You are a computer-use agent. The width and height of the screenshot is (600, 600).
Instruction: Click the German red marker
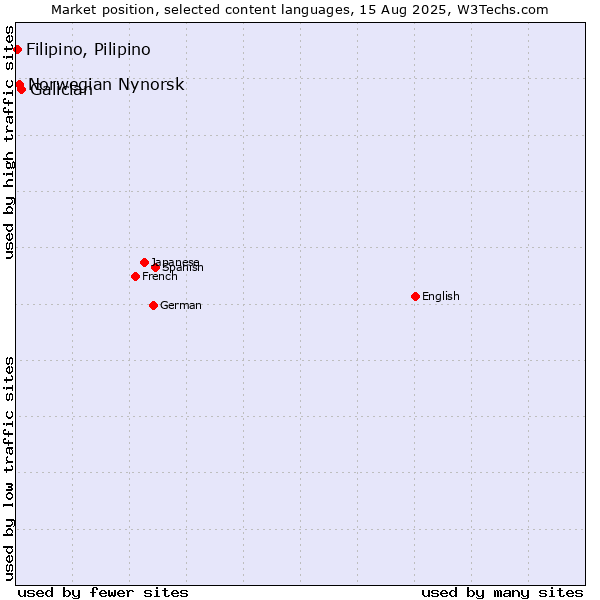pyautogui.click(x=153, y=306)
